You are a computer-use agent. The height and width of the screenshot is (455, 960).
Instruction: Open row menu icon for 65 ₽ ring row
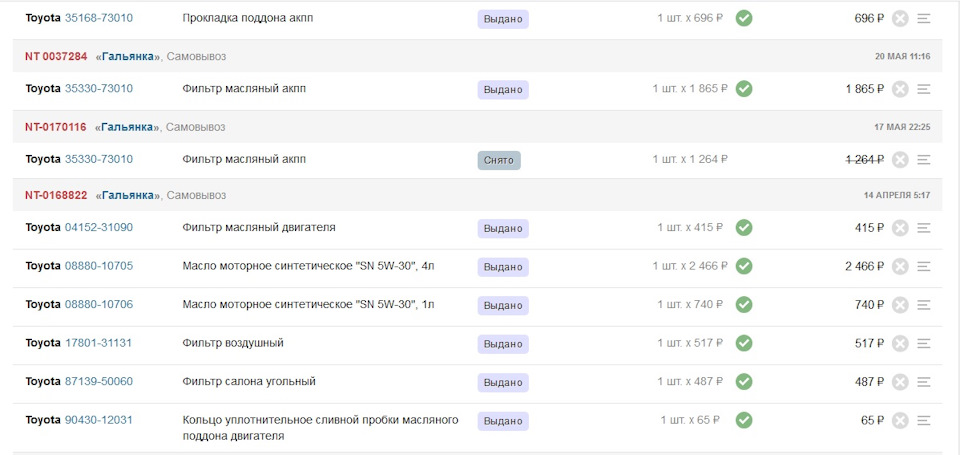pos(924,421)
